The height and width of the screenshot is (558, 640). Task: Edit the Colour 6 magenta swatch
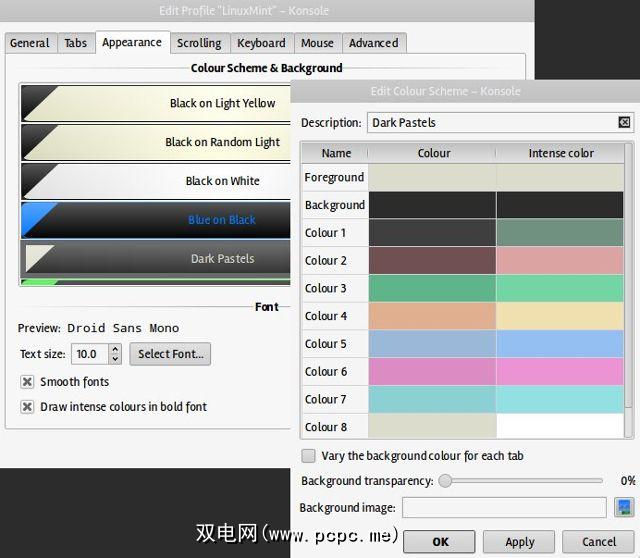432,371
